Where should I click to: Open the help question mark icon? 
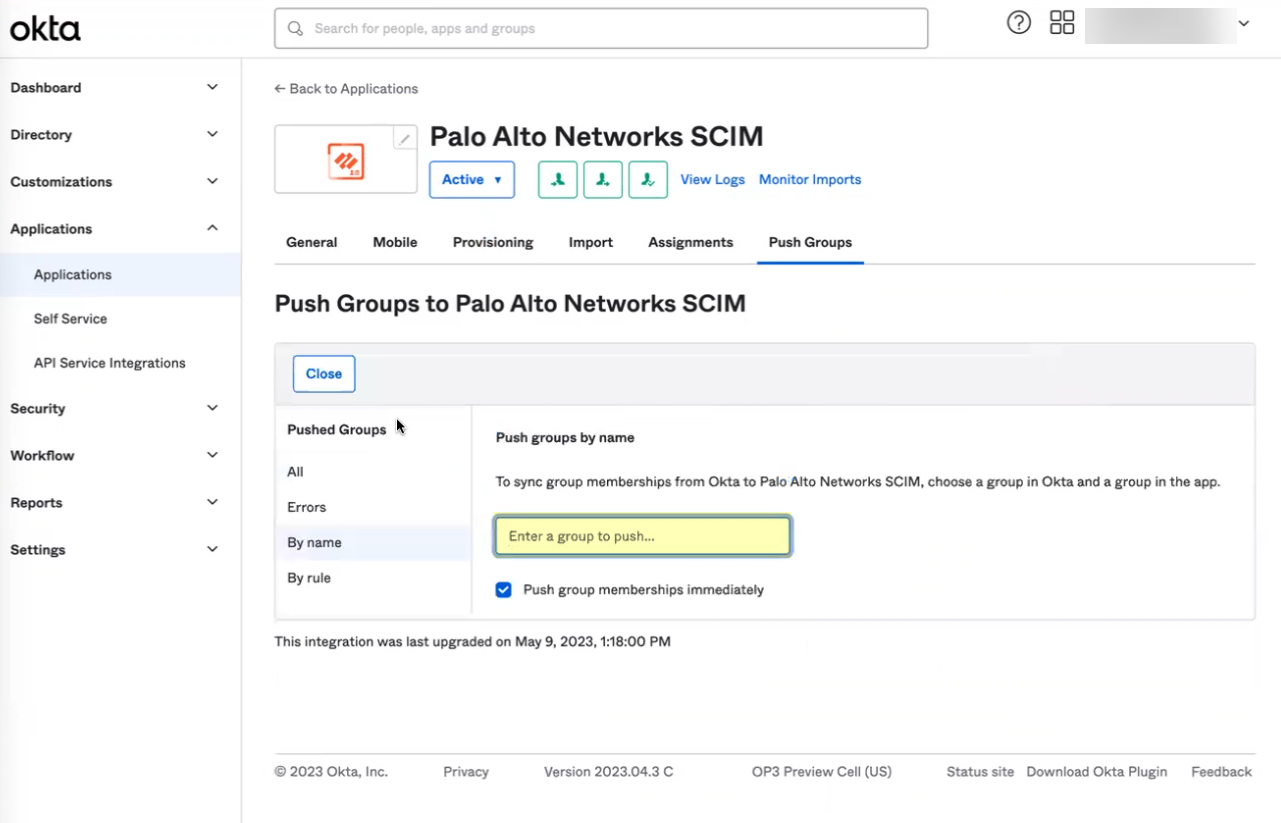pos(1019,23)
